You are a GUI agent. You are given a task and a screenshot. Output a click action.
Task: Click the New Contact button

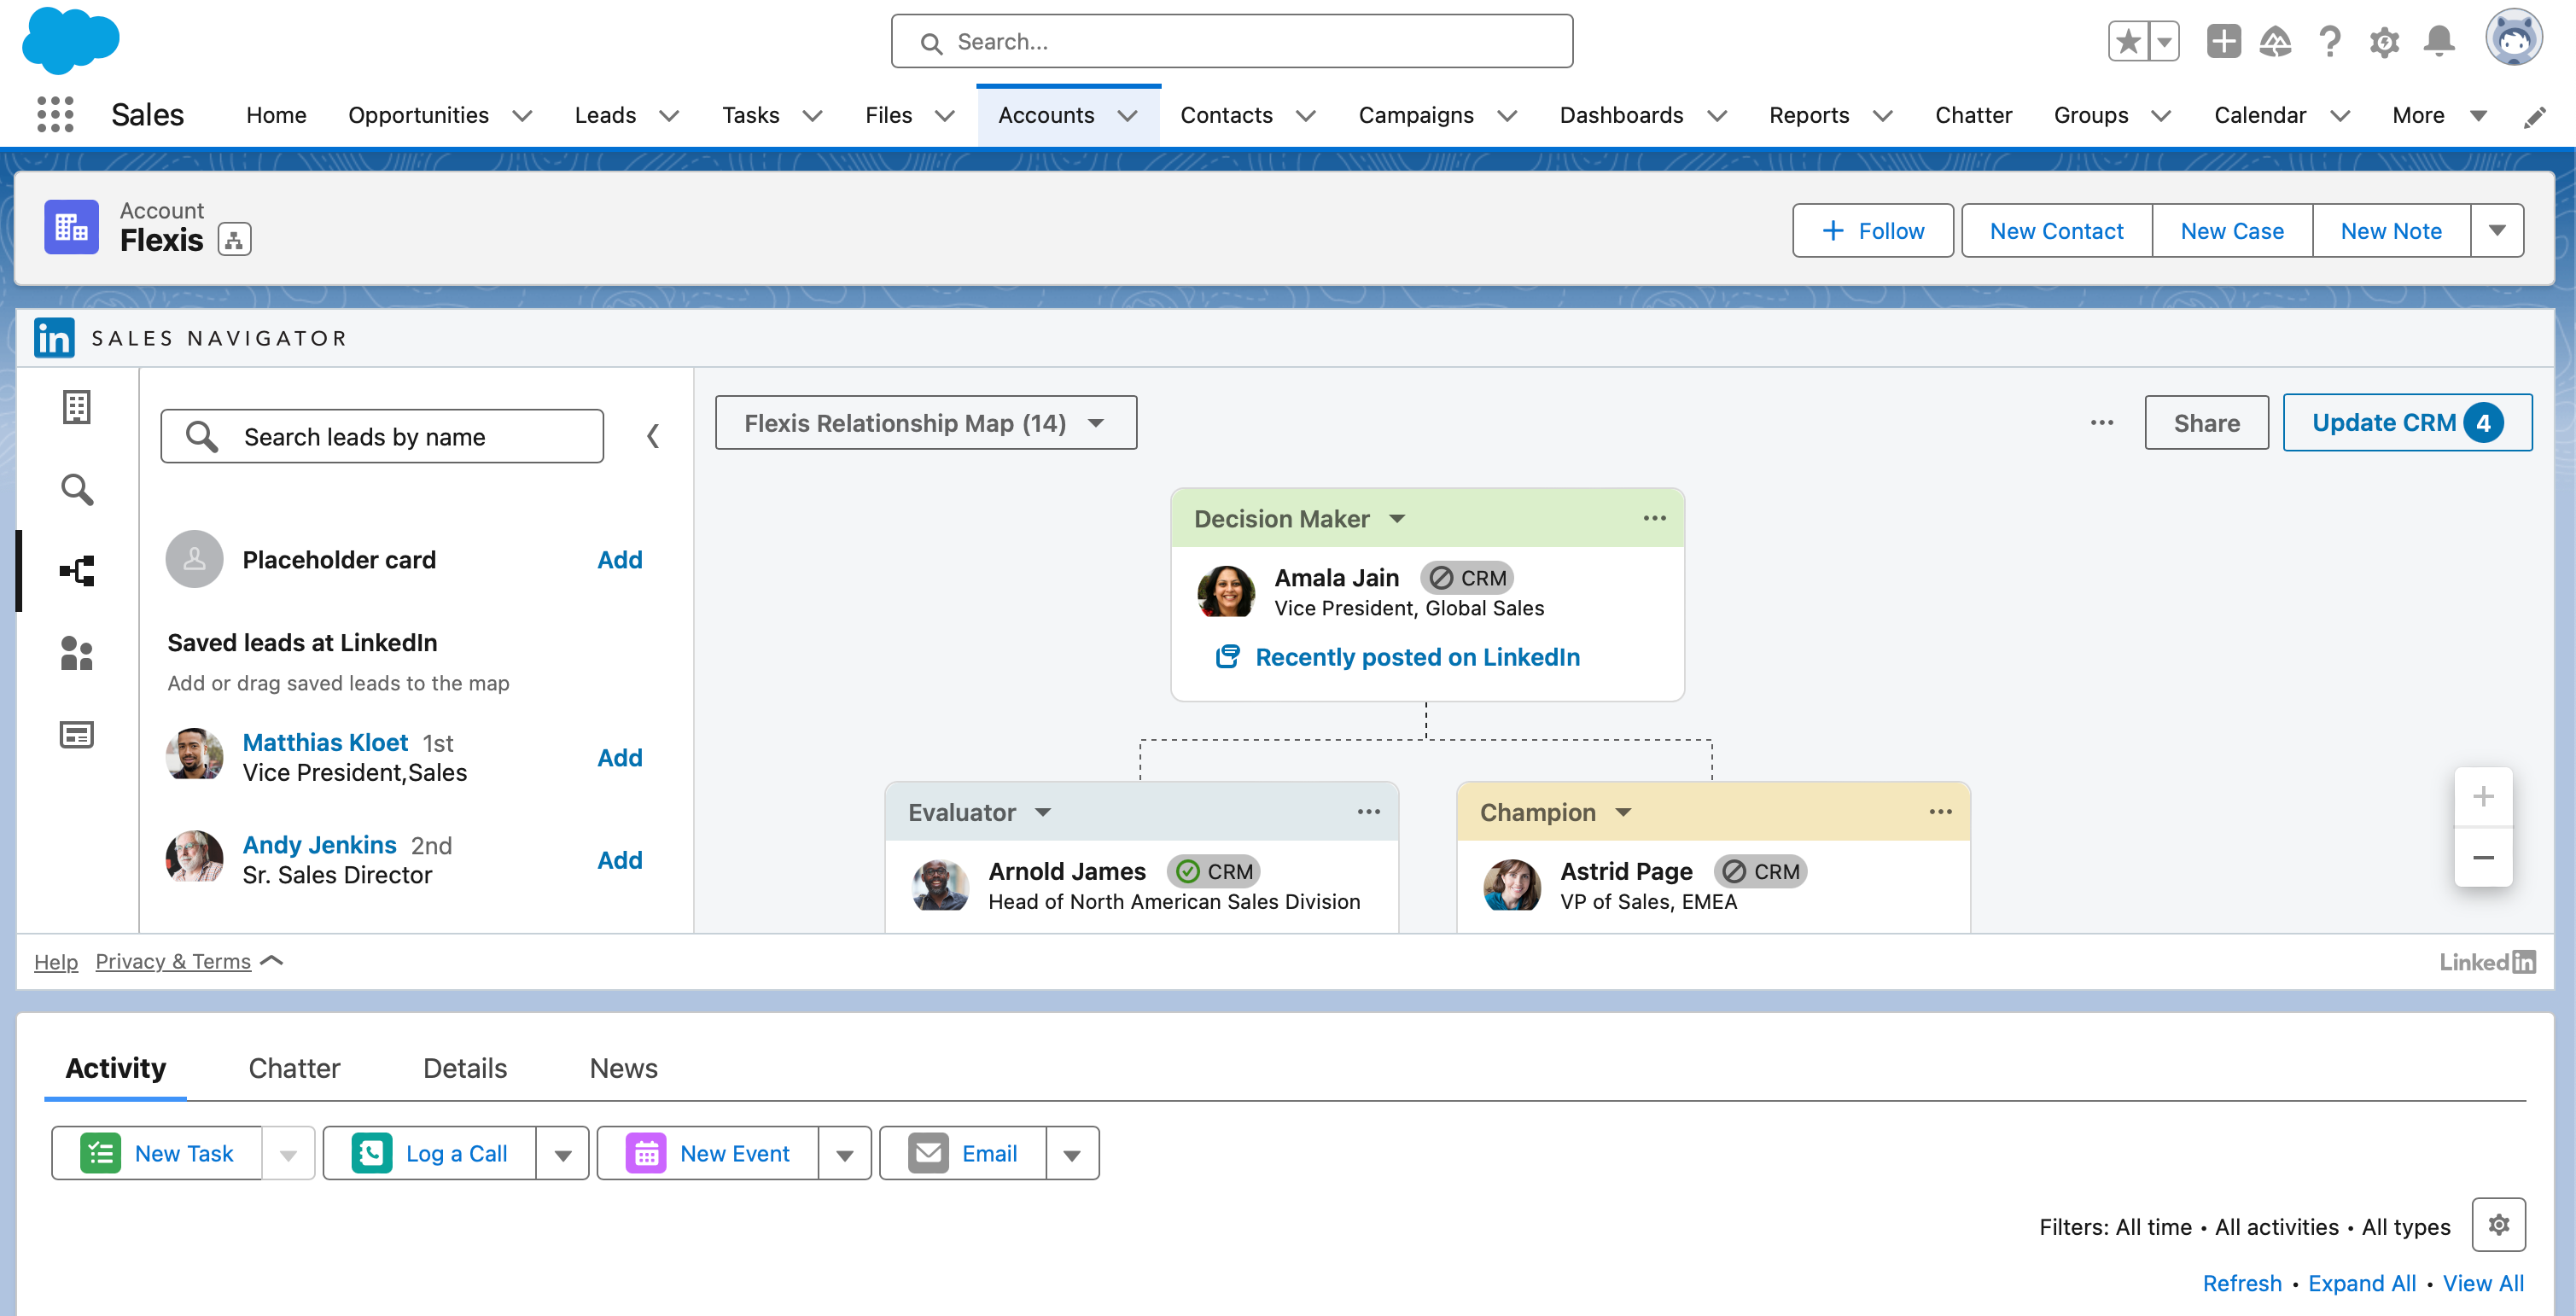point(2056,231)
